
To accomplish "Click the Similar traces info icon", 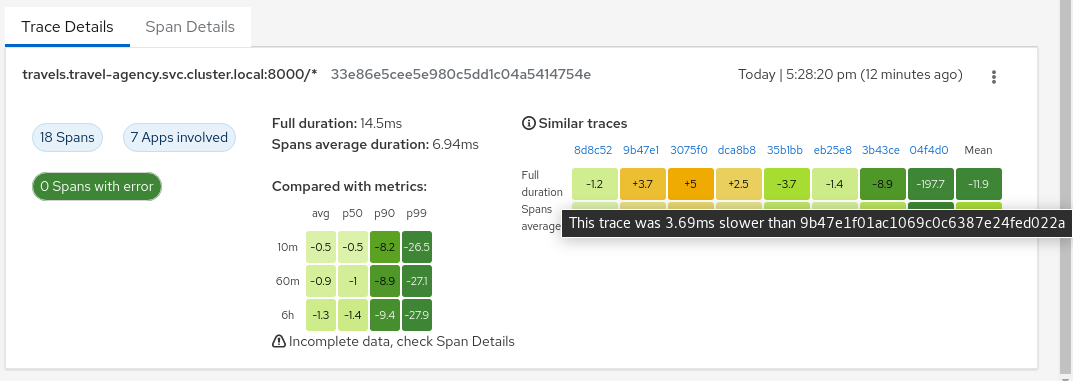I will tap(528, 124).
